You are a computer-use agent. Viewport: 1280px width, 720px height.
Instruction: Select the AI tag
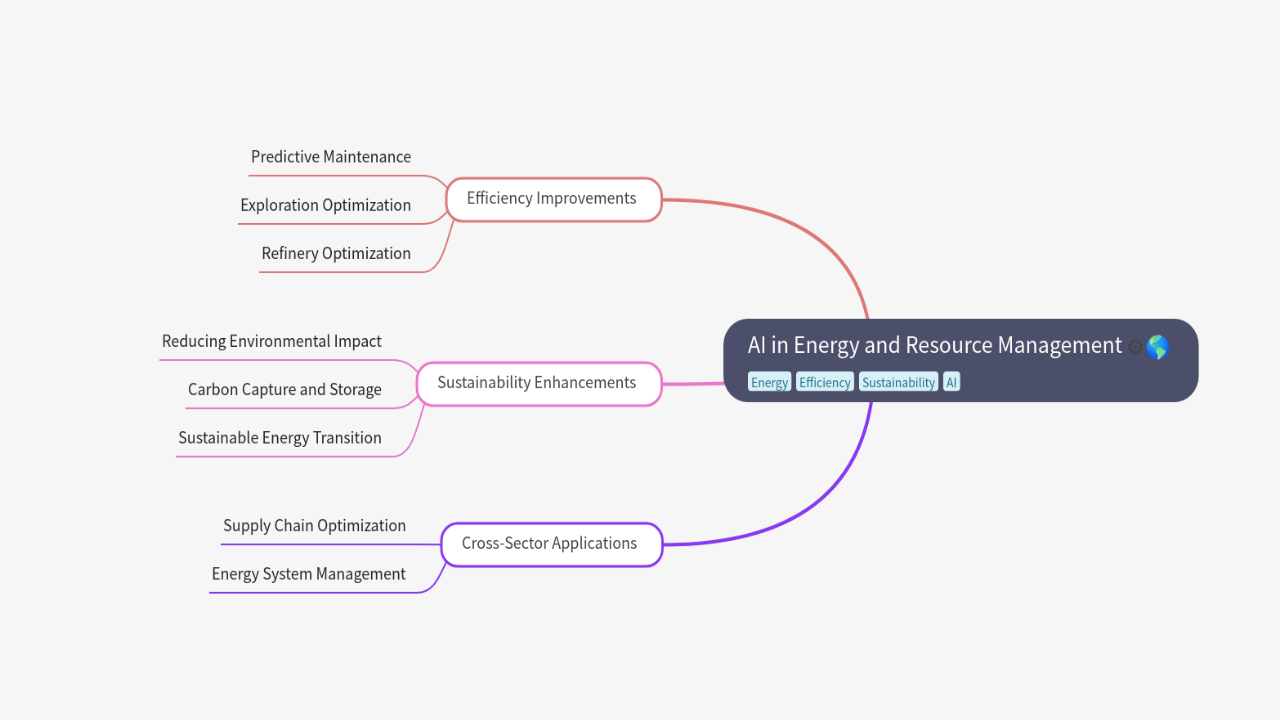pos(951,382)
